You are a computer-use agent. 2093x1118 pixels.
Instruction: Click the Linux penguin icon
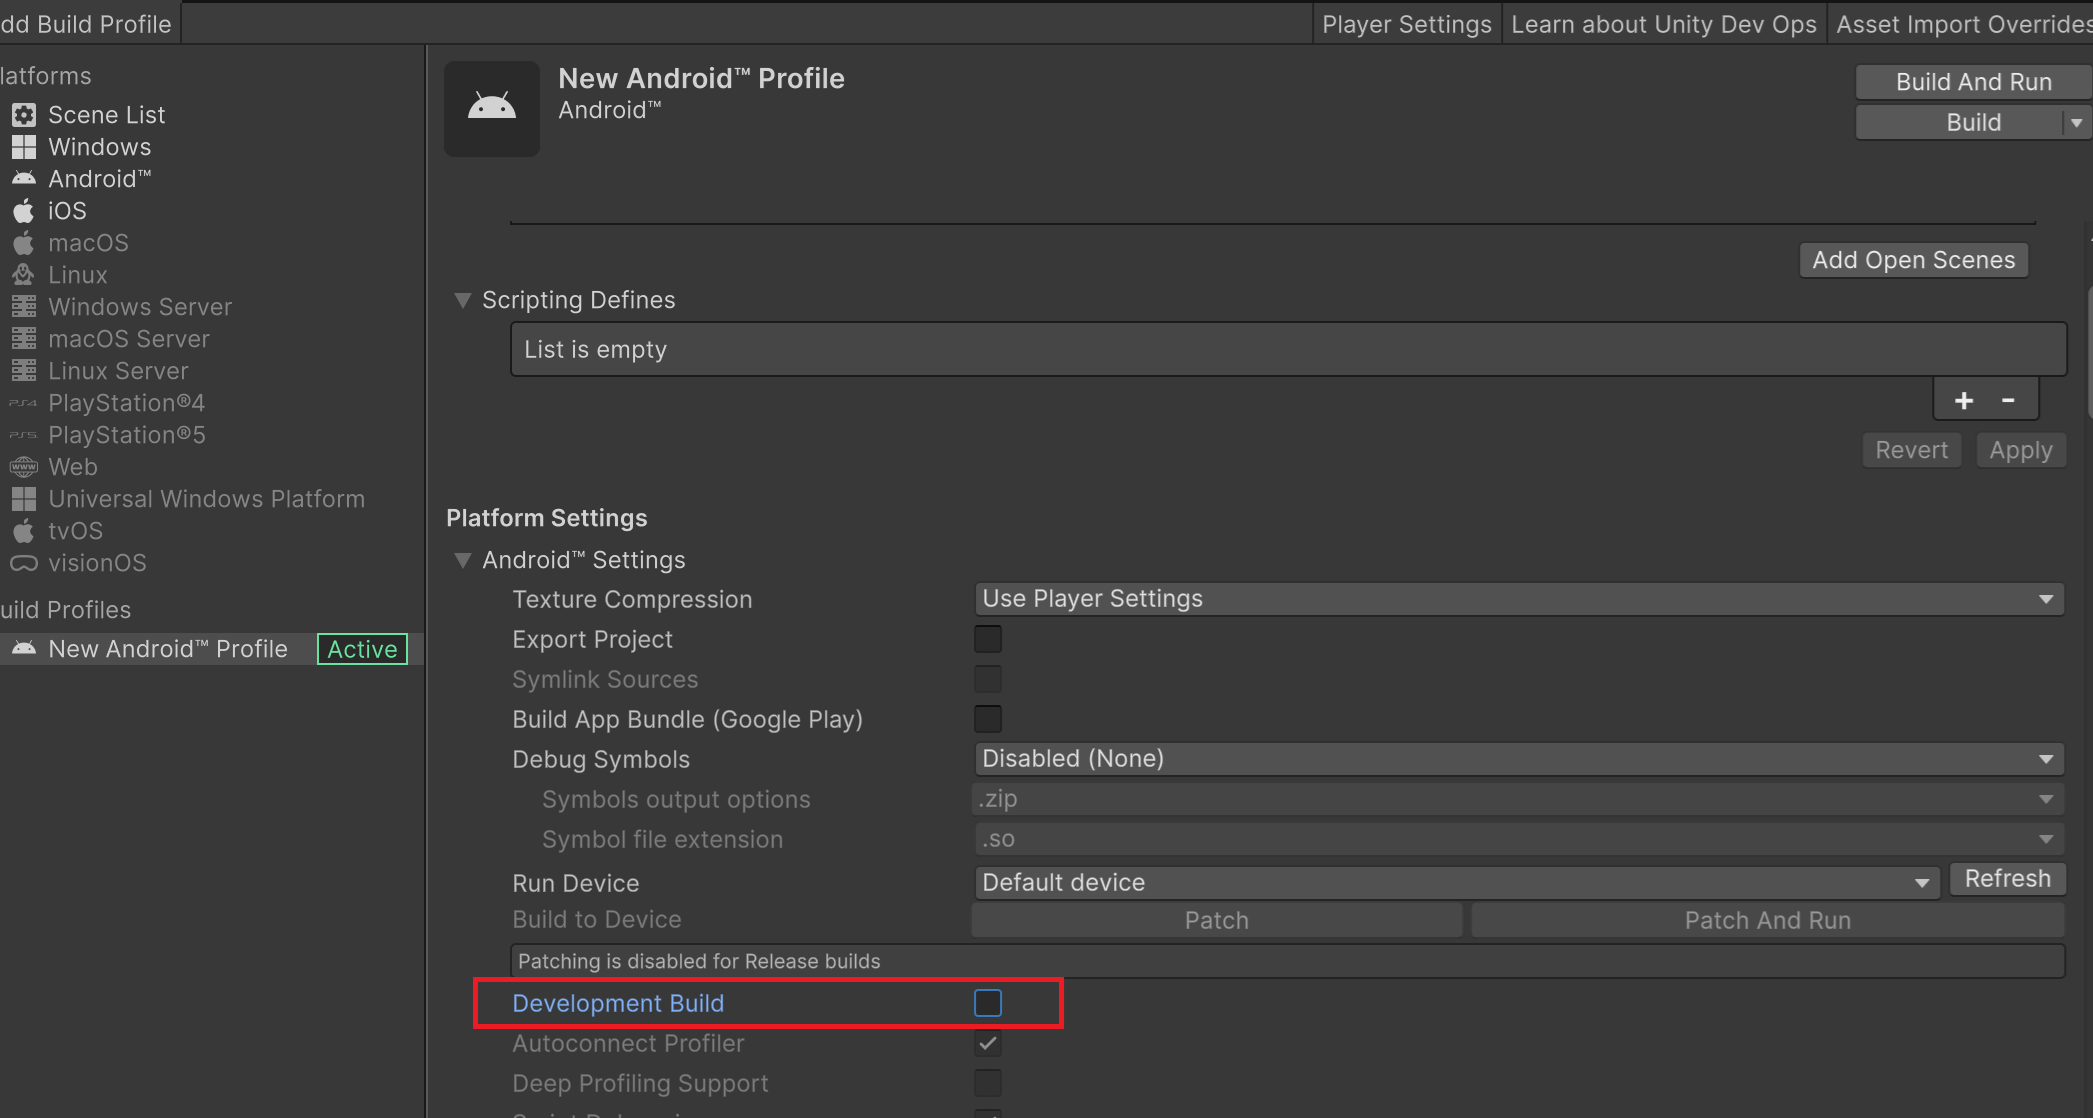pyautogui.click(x=24, y=275)
